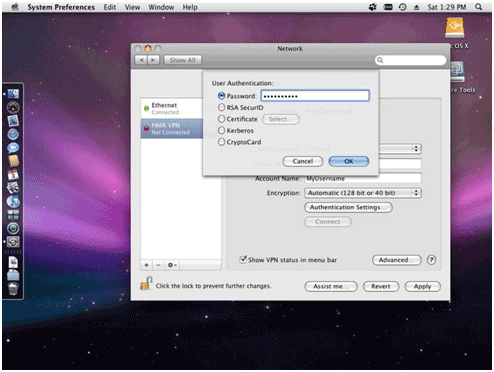This screenshot has height=372, width=494.
Task: Open the Window menu
Action: [161, 7]
